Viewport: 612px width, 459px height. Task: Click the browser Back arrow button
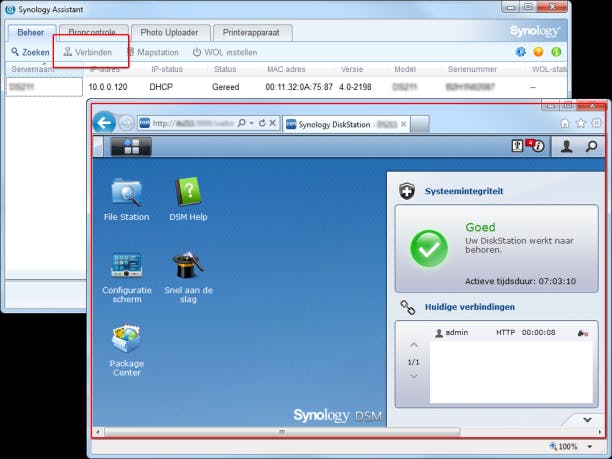[x=105, y=123]
